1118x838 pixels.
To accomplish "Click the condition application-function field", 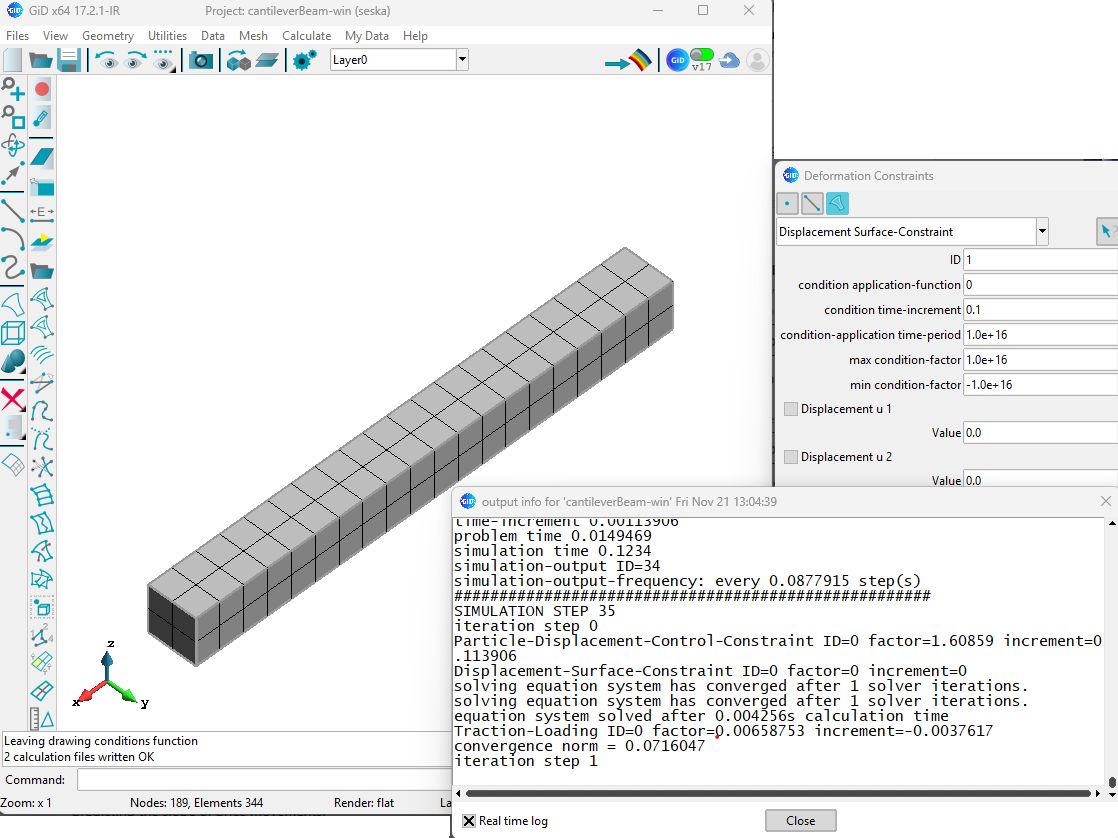I will (x=1040, y=285).
